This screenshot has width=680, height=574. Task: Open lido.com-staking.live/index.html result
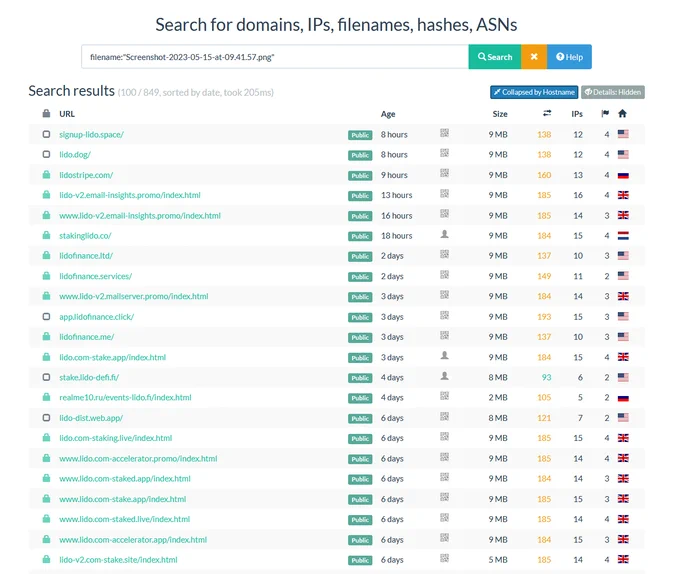[116, 438]
